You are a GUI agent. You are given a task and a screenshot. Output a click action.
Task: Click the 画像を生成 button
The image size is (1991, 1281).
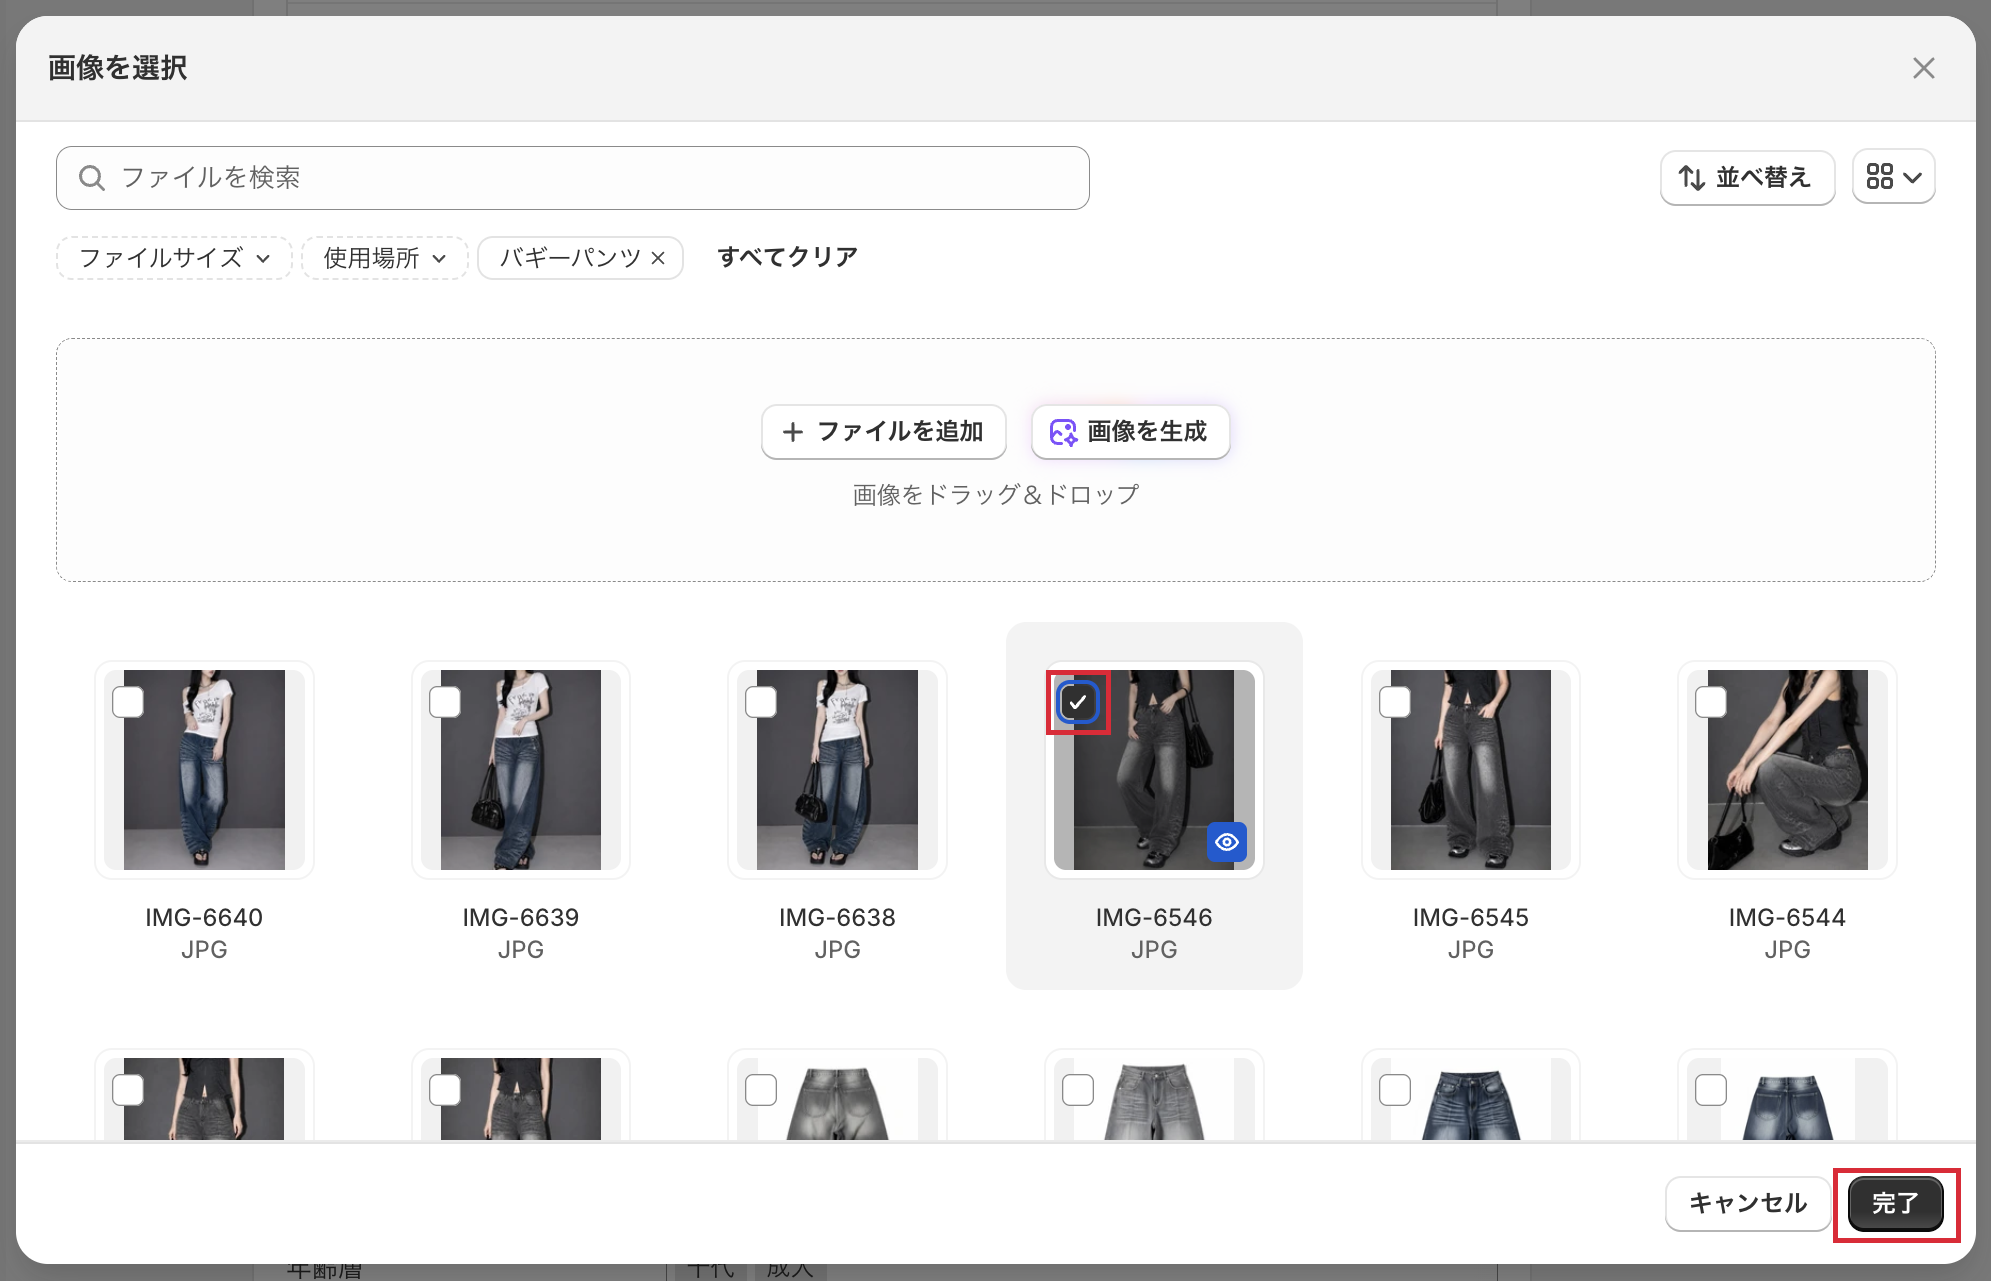[1130, 432]
